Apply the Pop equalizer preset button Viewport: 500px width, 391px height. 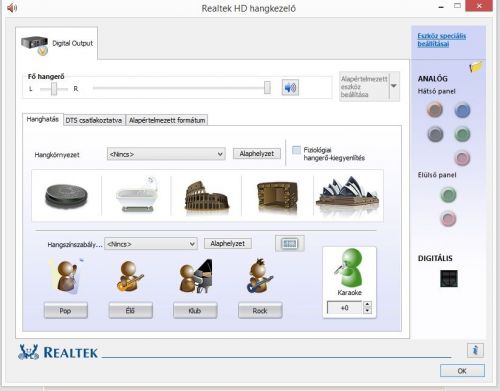tap(66, 311)
